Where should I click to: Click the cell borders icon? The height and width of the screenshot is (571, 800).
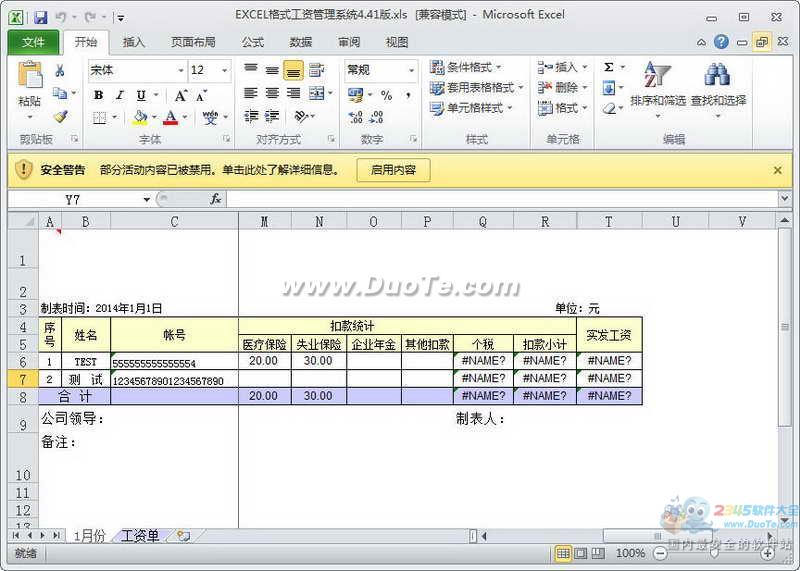tap(99, 118)
